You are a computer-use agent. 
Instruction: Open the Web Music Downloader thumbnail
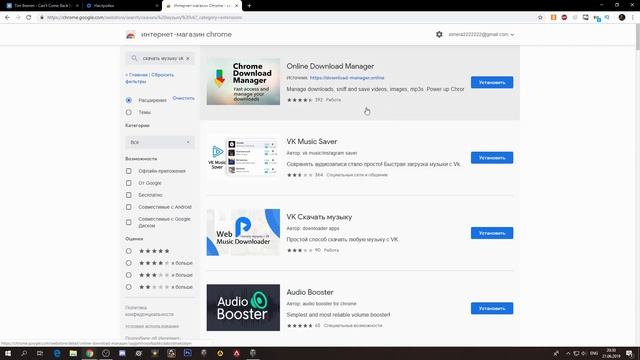(243, 232)
